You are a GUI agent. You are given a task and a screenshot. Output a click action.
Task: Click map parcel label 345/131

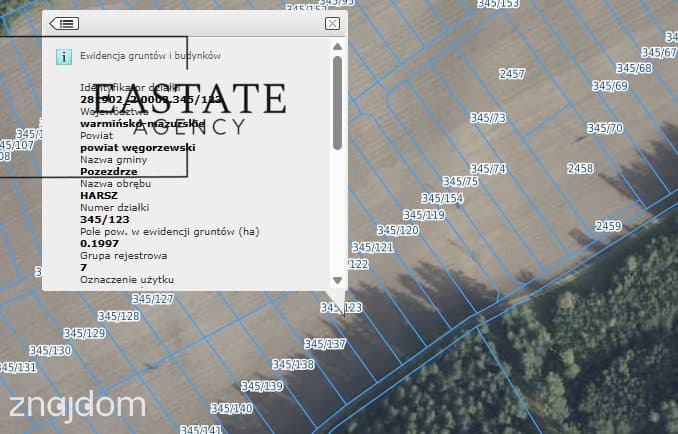(18, 367)
